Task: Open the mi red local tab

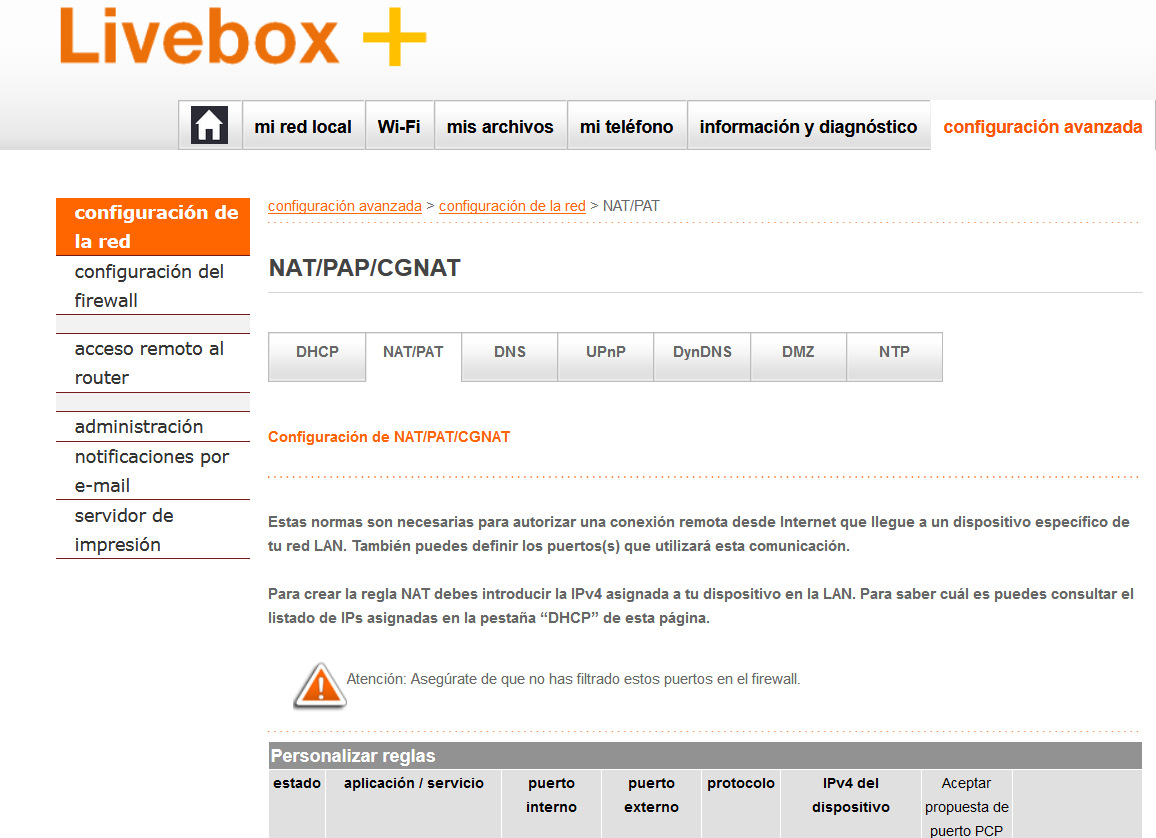Action: click(303, 127)
